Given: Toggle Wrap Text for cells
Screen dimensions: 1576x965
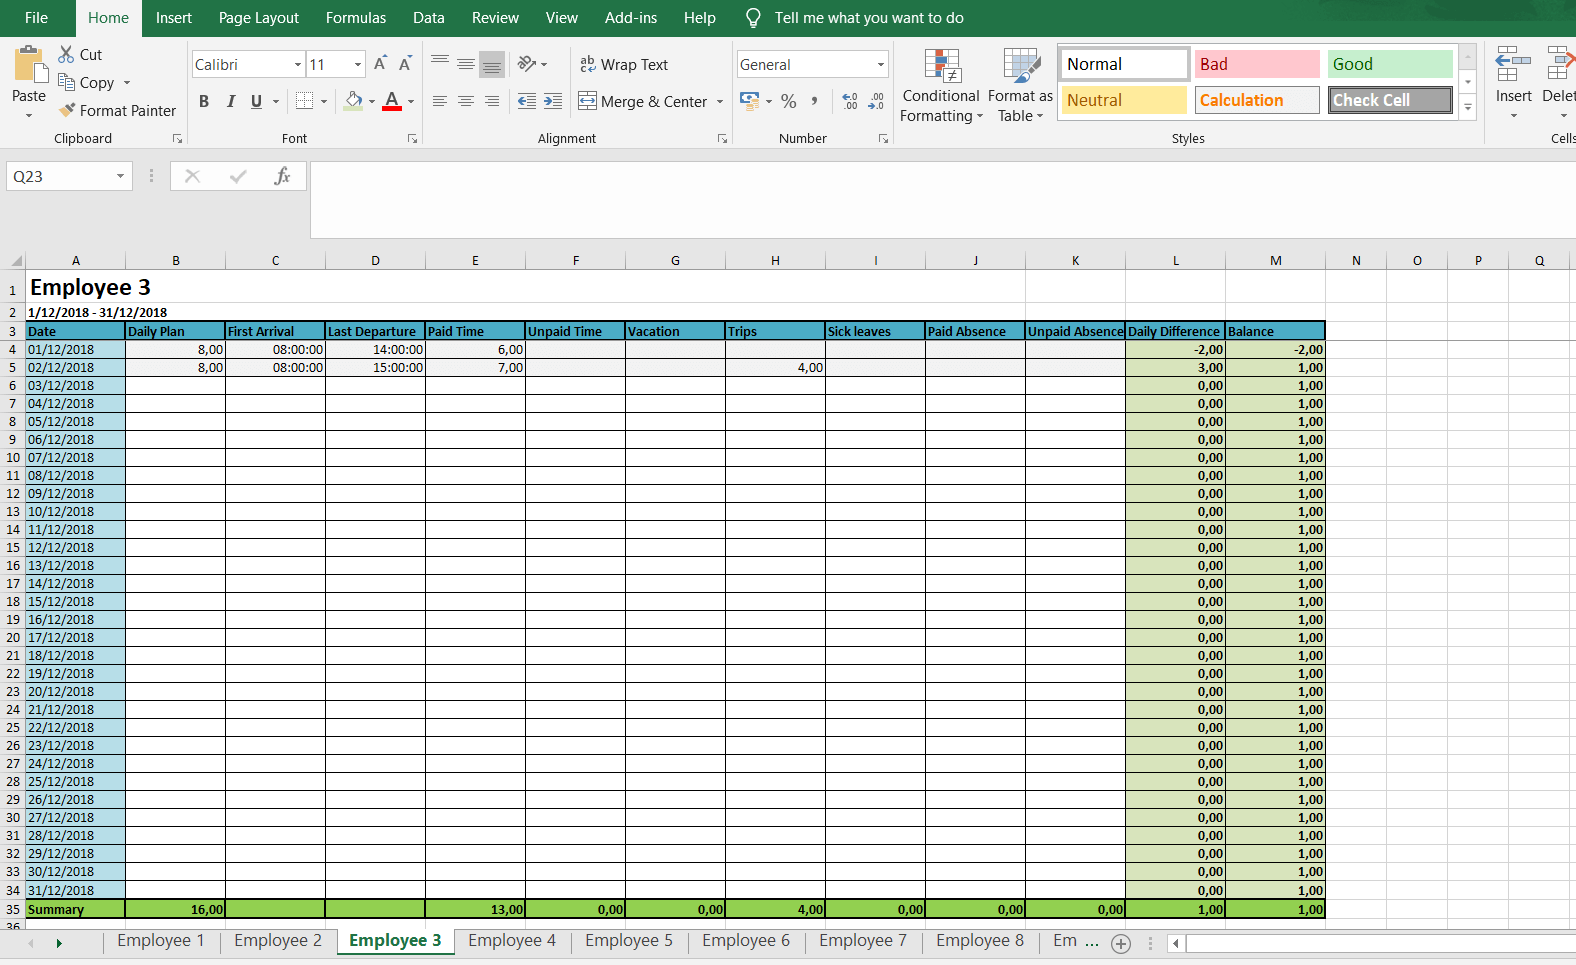Looking at the screenshot, I should (624, 64).
